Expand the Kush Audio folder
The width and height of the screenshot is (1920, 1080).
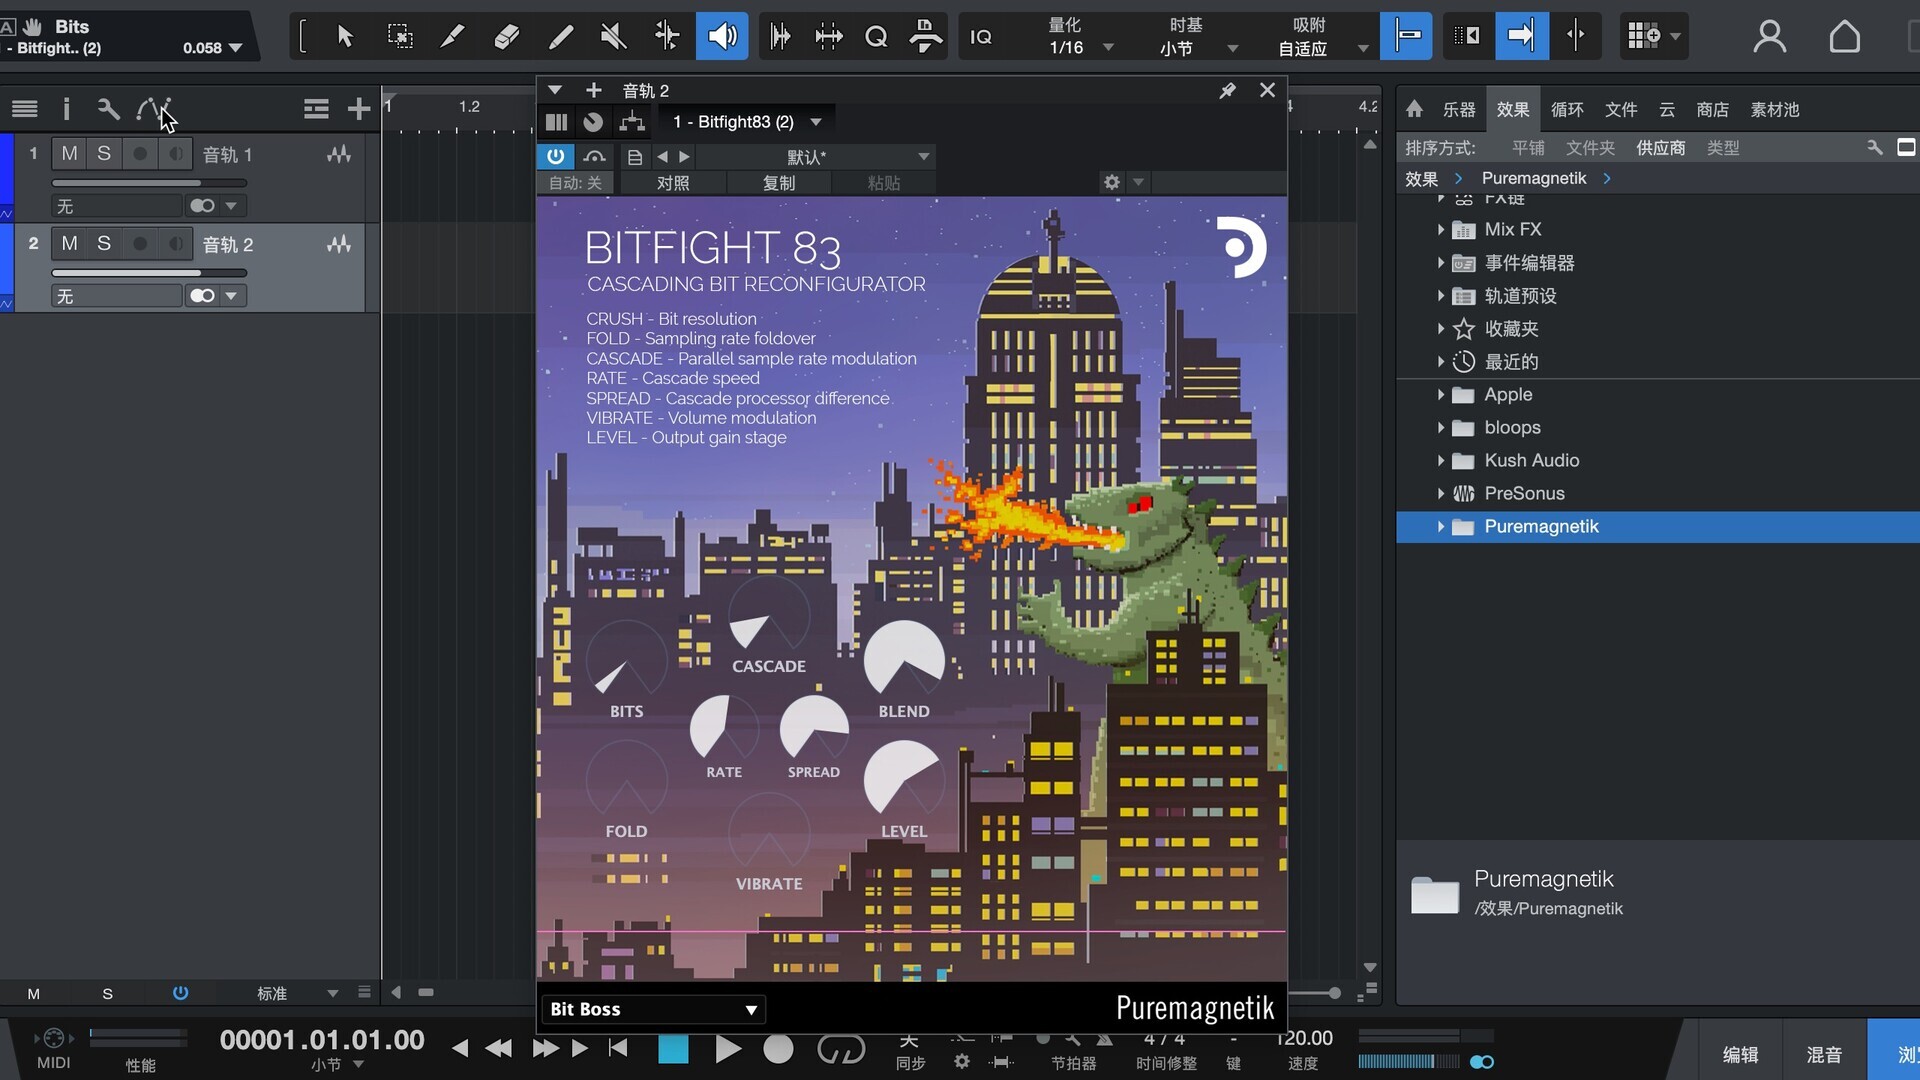coord(1441,461)
